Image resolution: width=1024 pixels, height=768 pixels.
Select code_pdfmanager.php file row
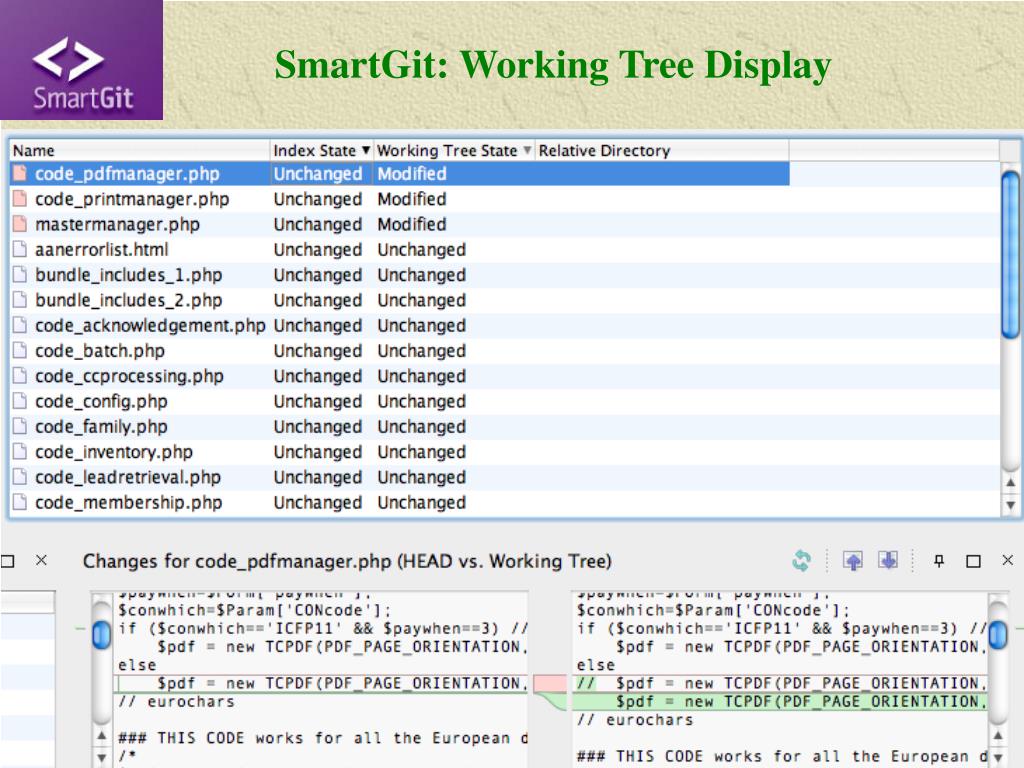pyautogui.click(x=400, y=174)
